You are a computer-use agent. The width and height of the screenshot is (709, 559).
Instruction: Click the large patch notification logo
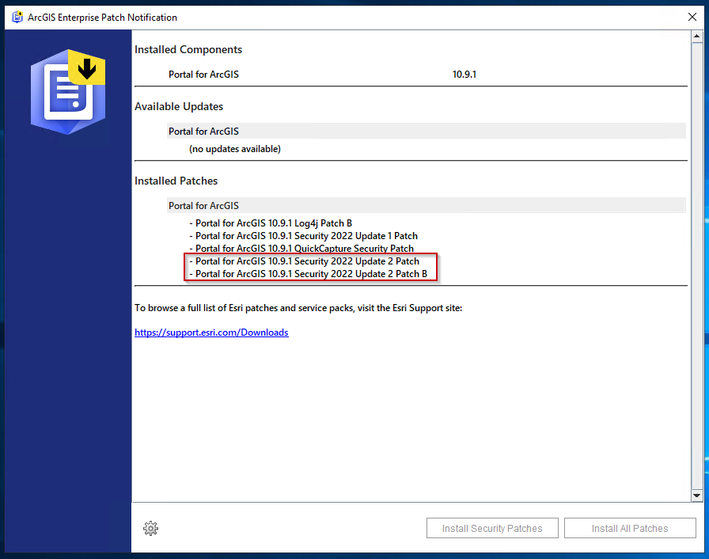pos(68,92)
